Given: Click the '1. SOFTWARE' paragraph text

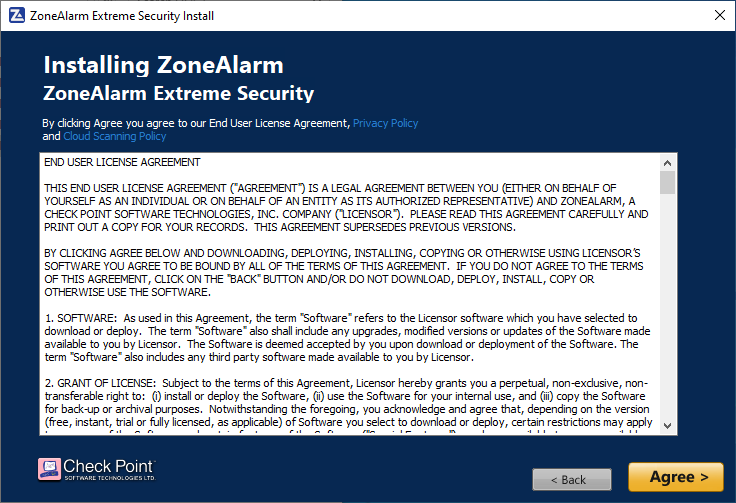Looking at the screenshot, I should coord(347,337).
